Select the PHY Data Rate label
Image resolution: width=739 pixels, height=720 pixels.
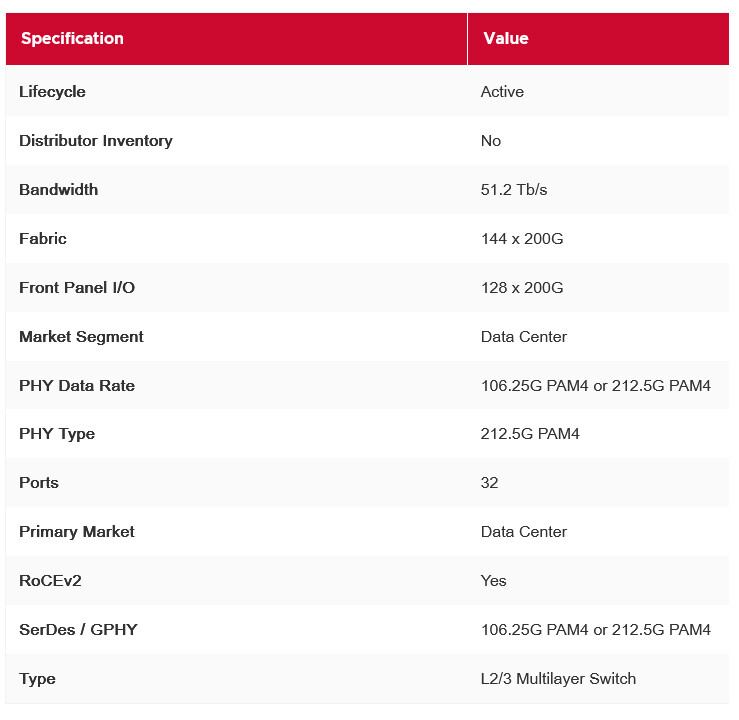click(77, 385)
